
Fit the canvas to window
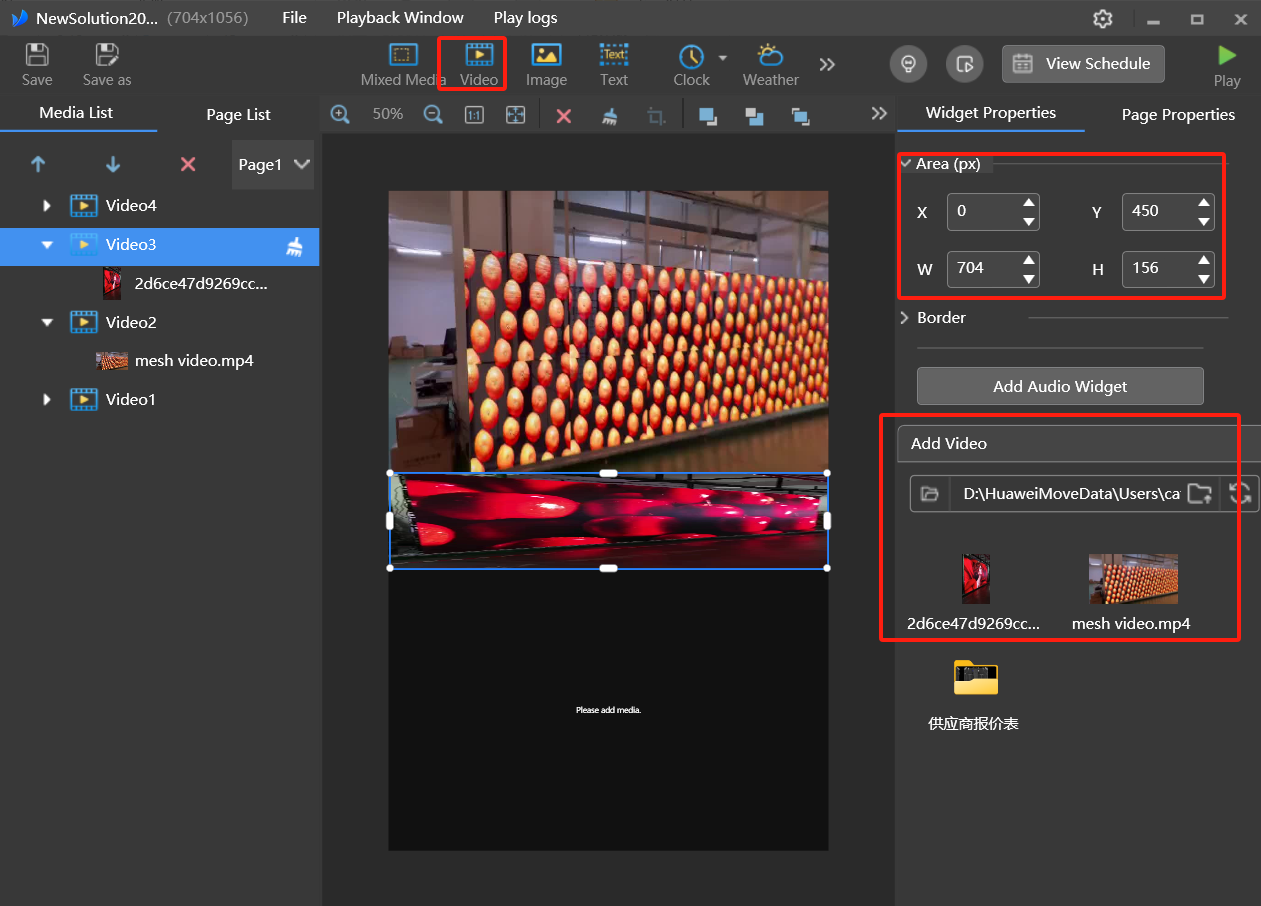(515, 115)
